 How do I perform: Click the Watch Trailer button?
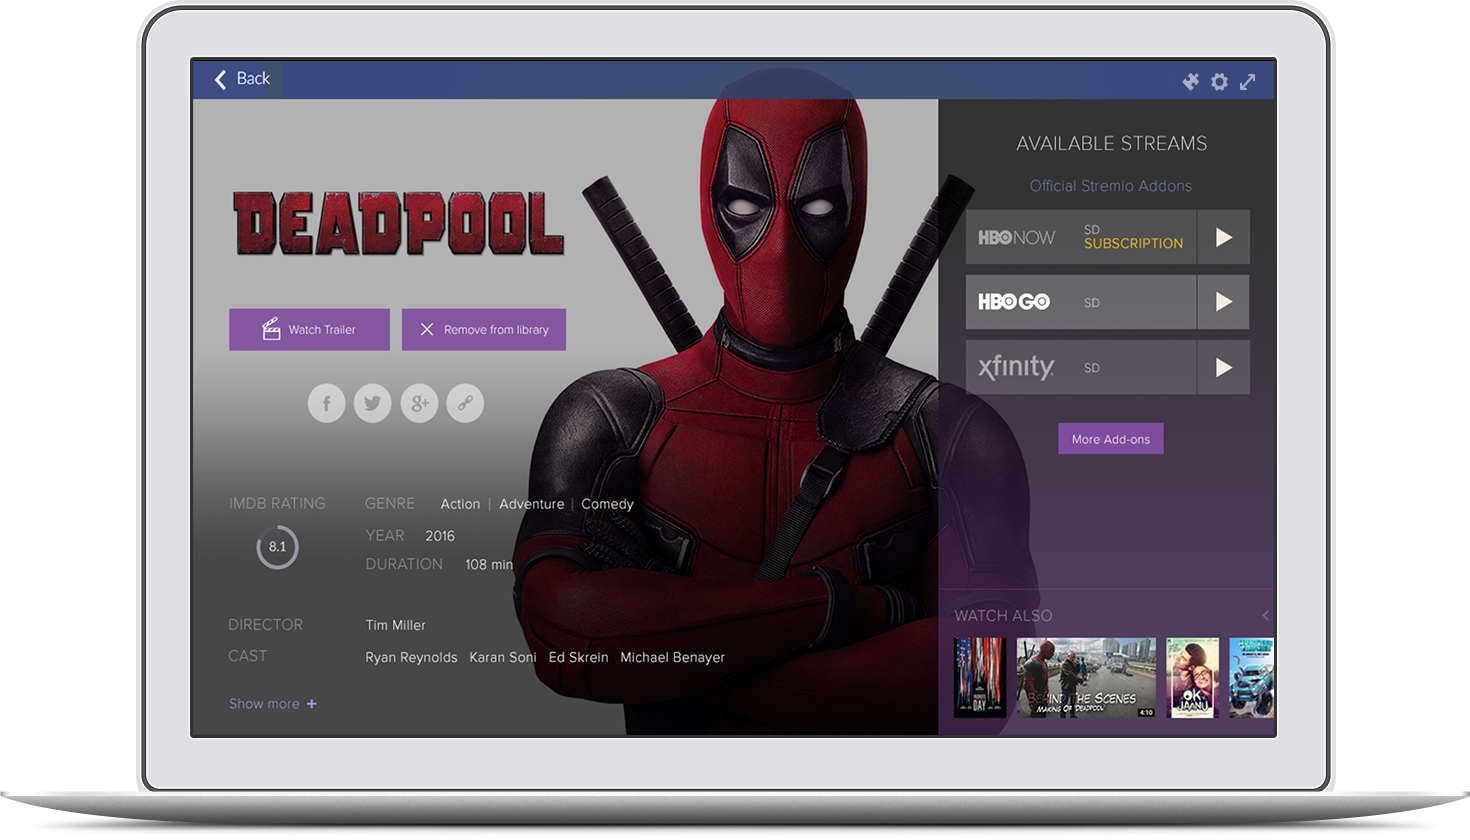click(309, 330)
